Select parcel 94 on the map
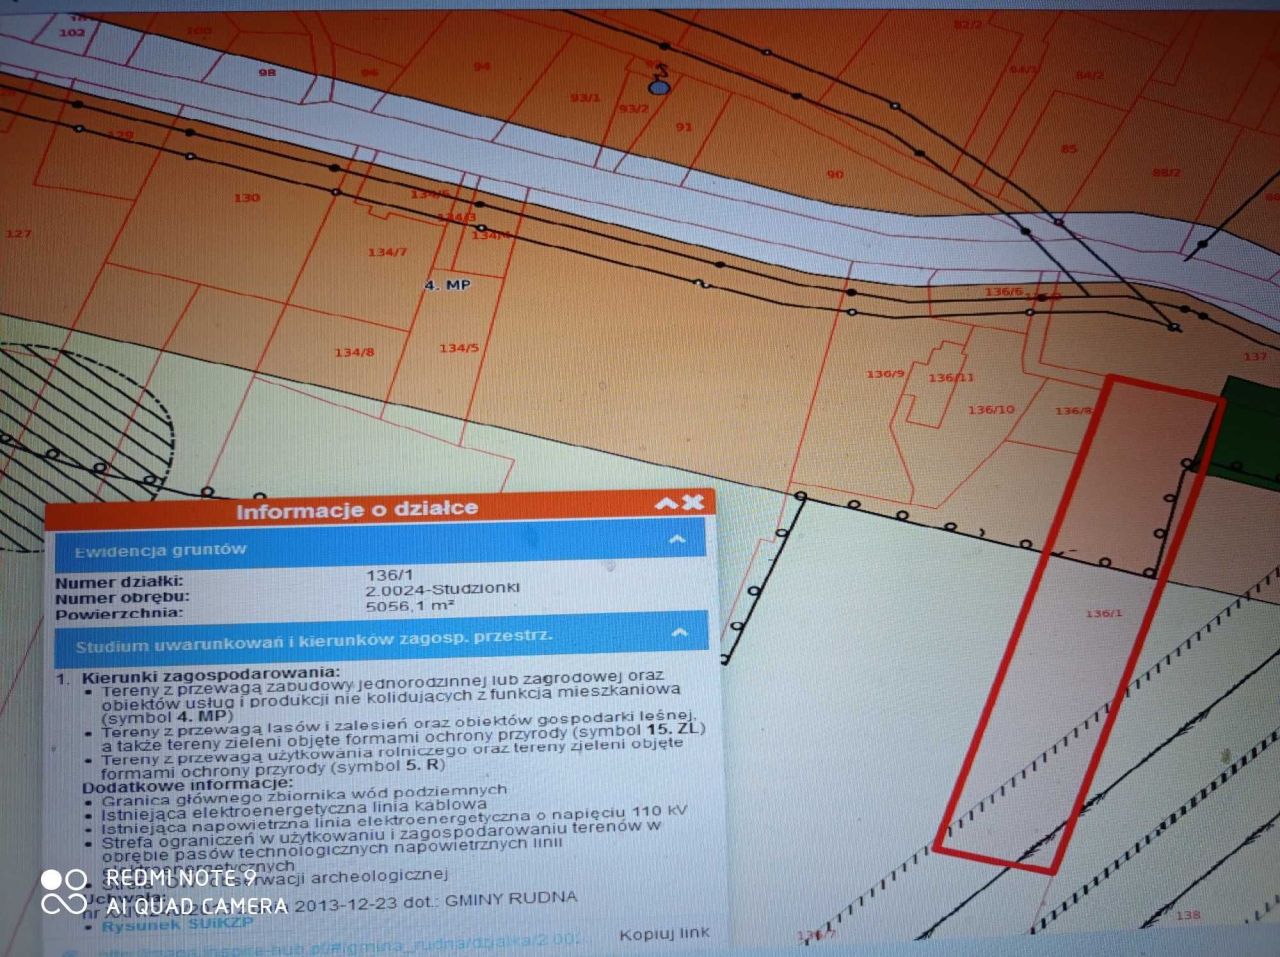Image resolution: width=1280 pixels, height=957 pixels. [x=482, y=67]
